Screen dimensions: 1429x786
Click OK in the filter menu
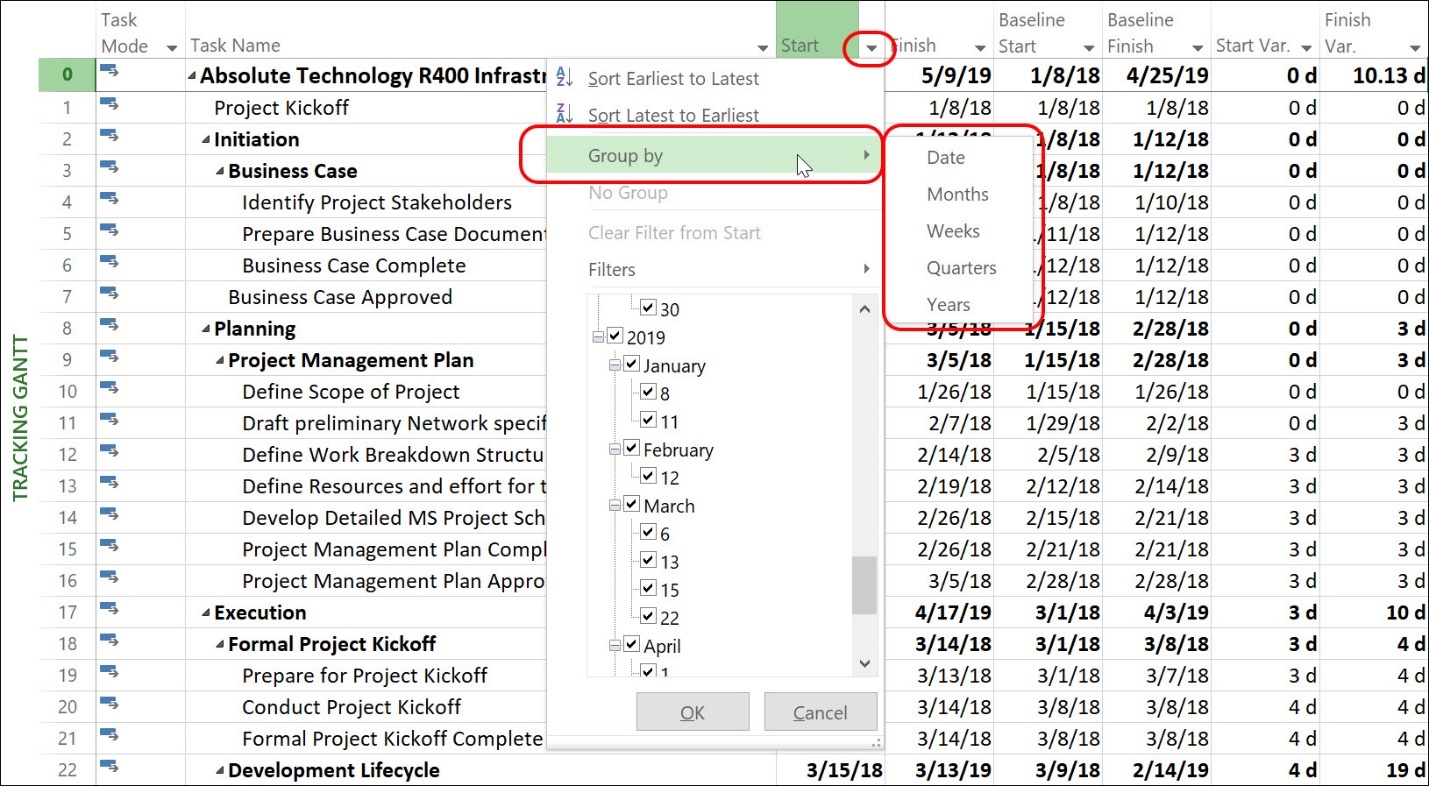692,712
